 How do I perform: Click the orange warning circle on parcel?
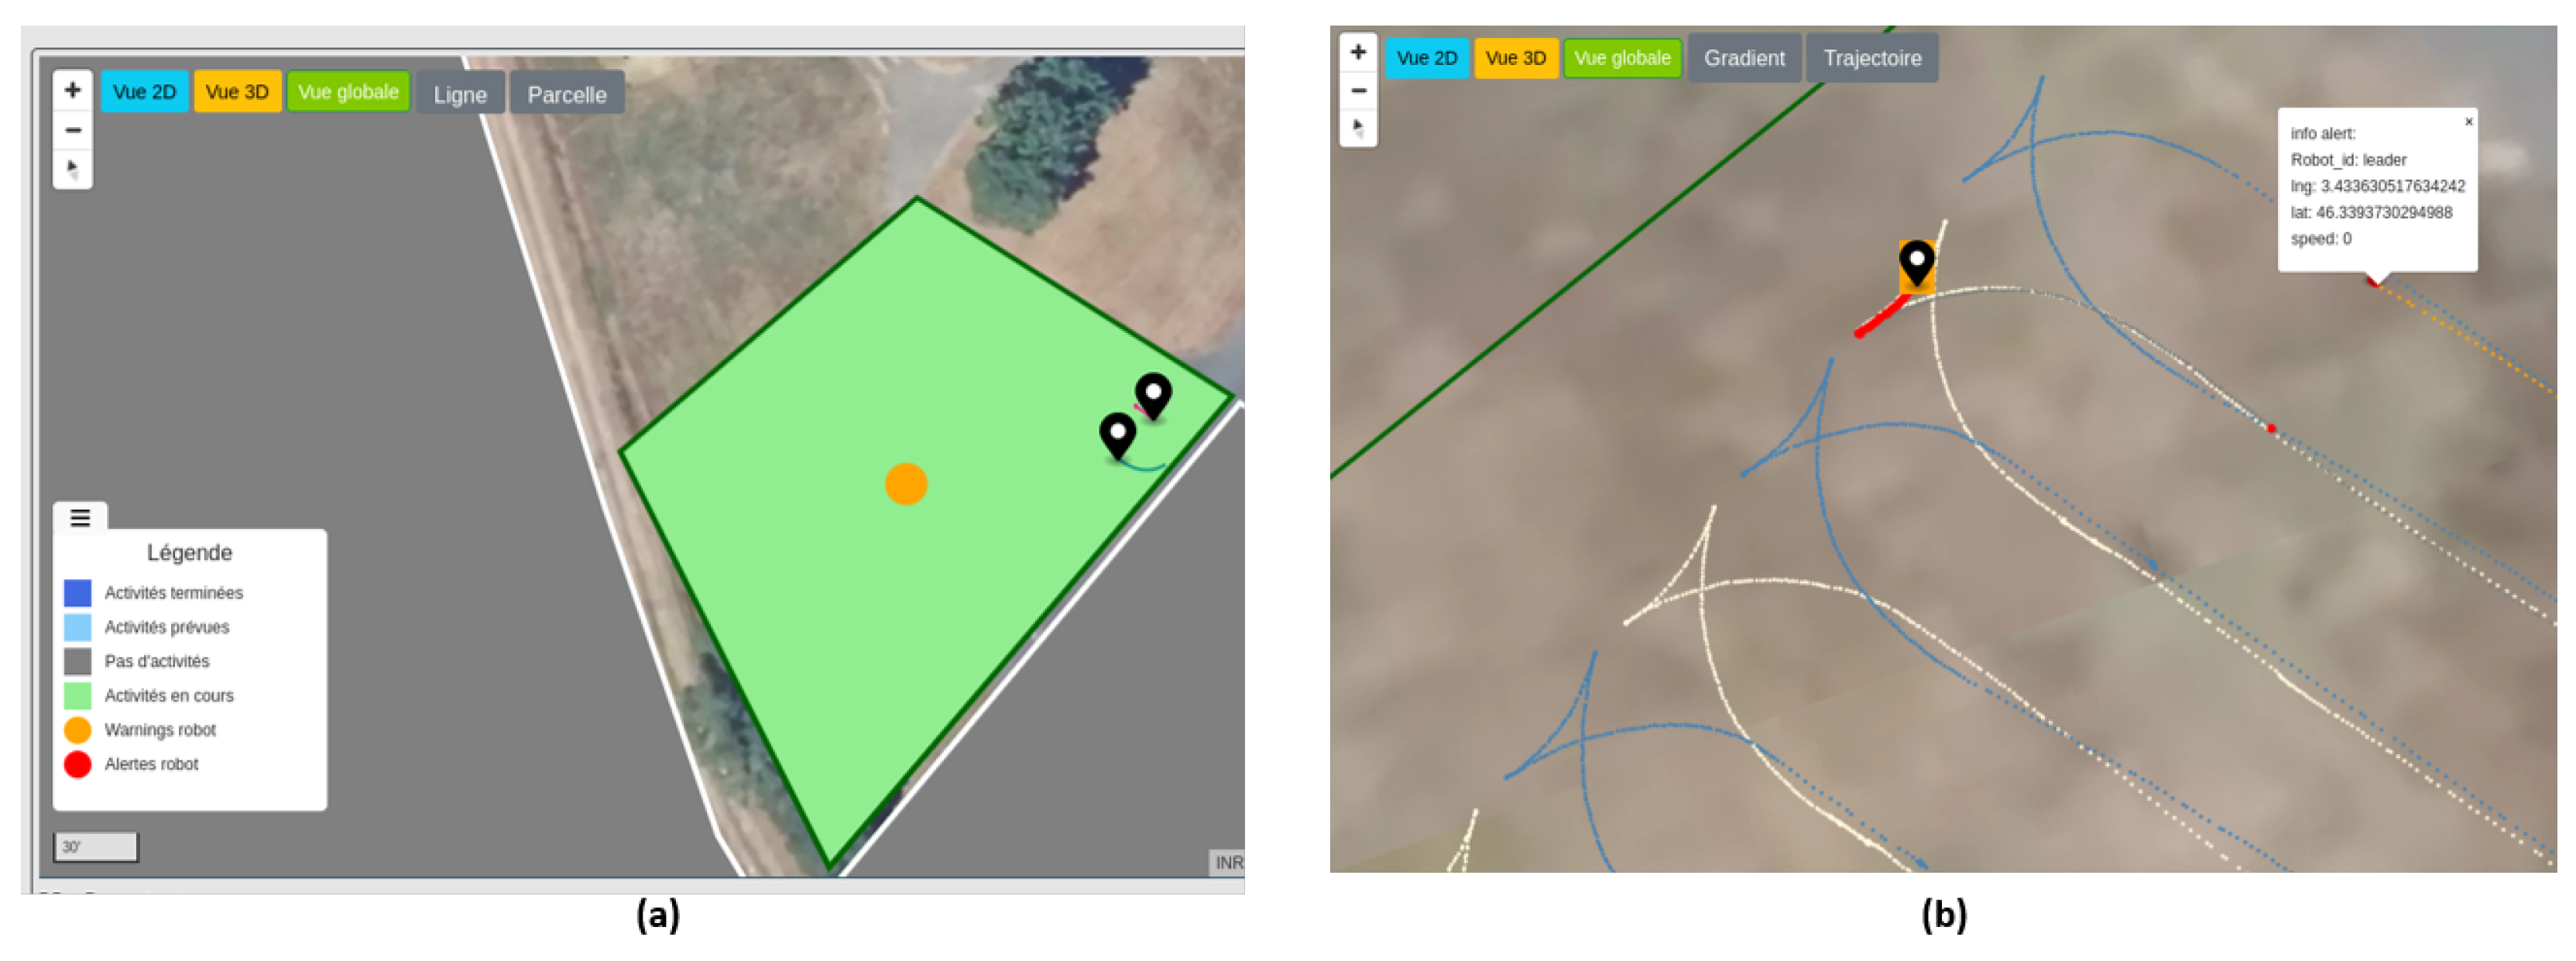pos(906,484)
